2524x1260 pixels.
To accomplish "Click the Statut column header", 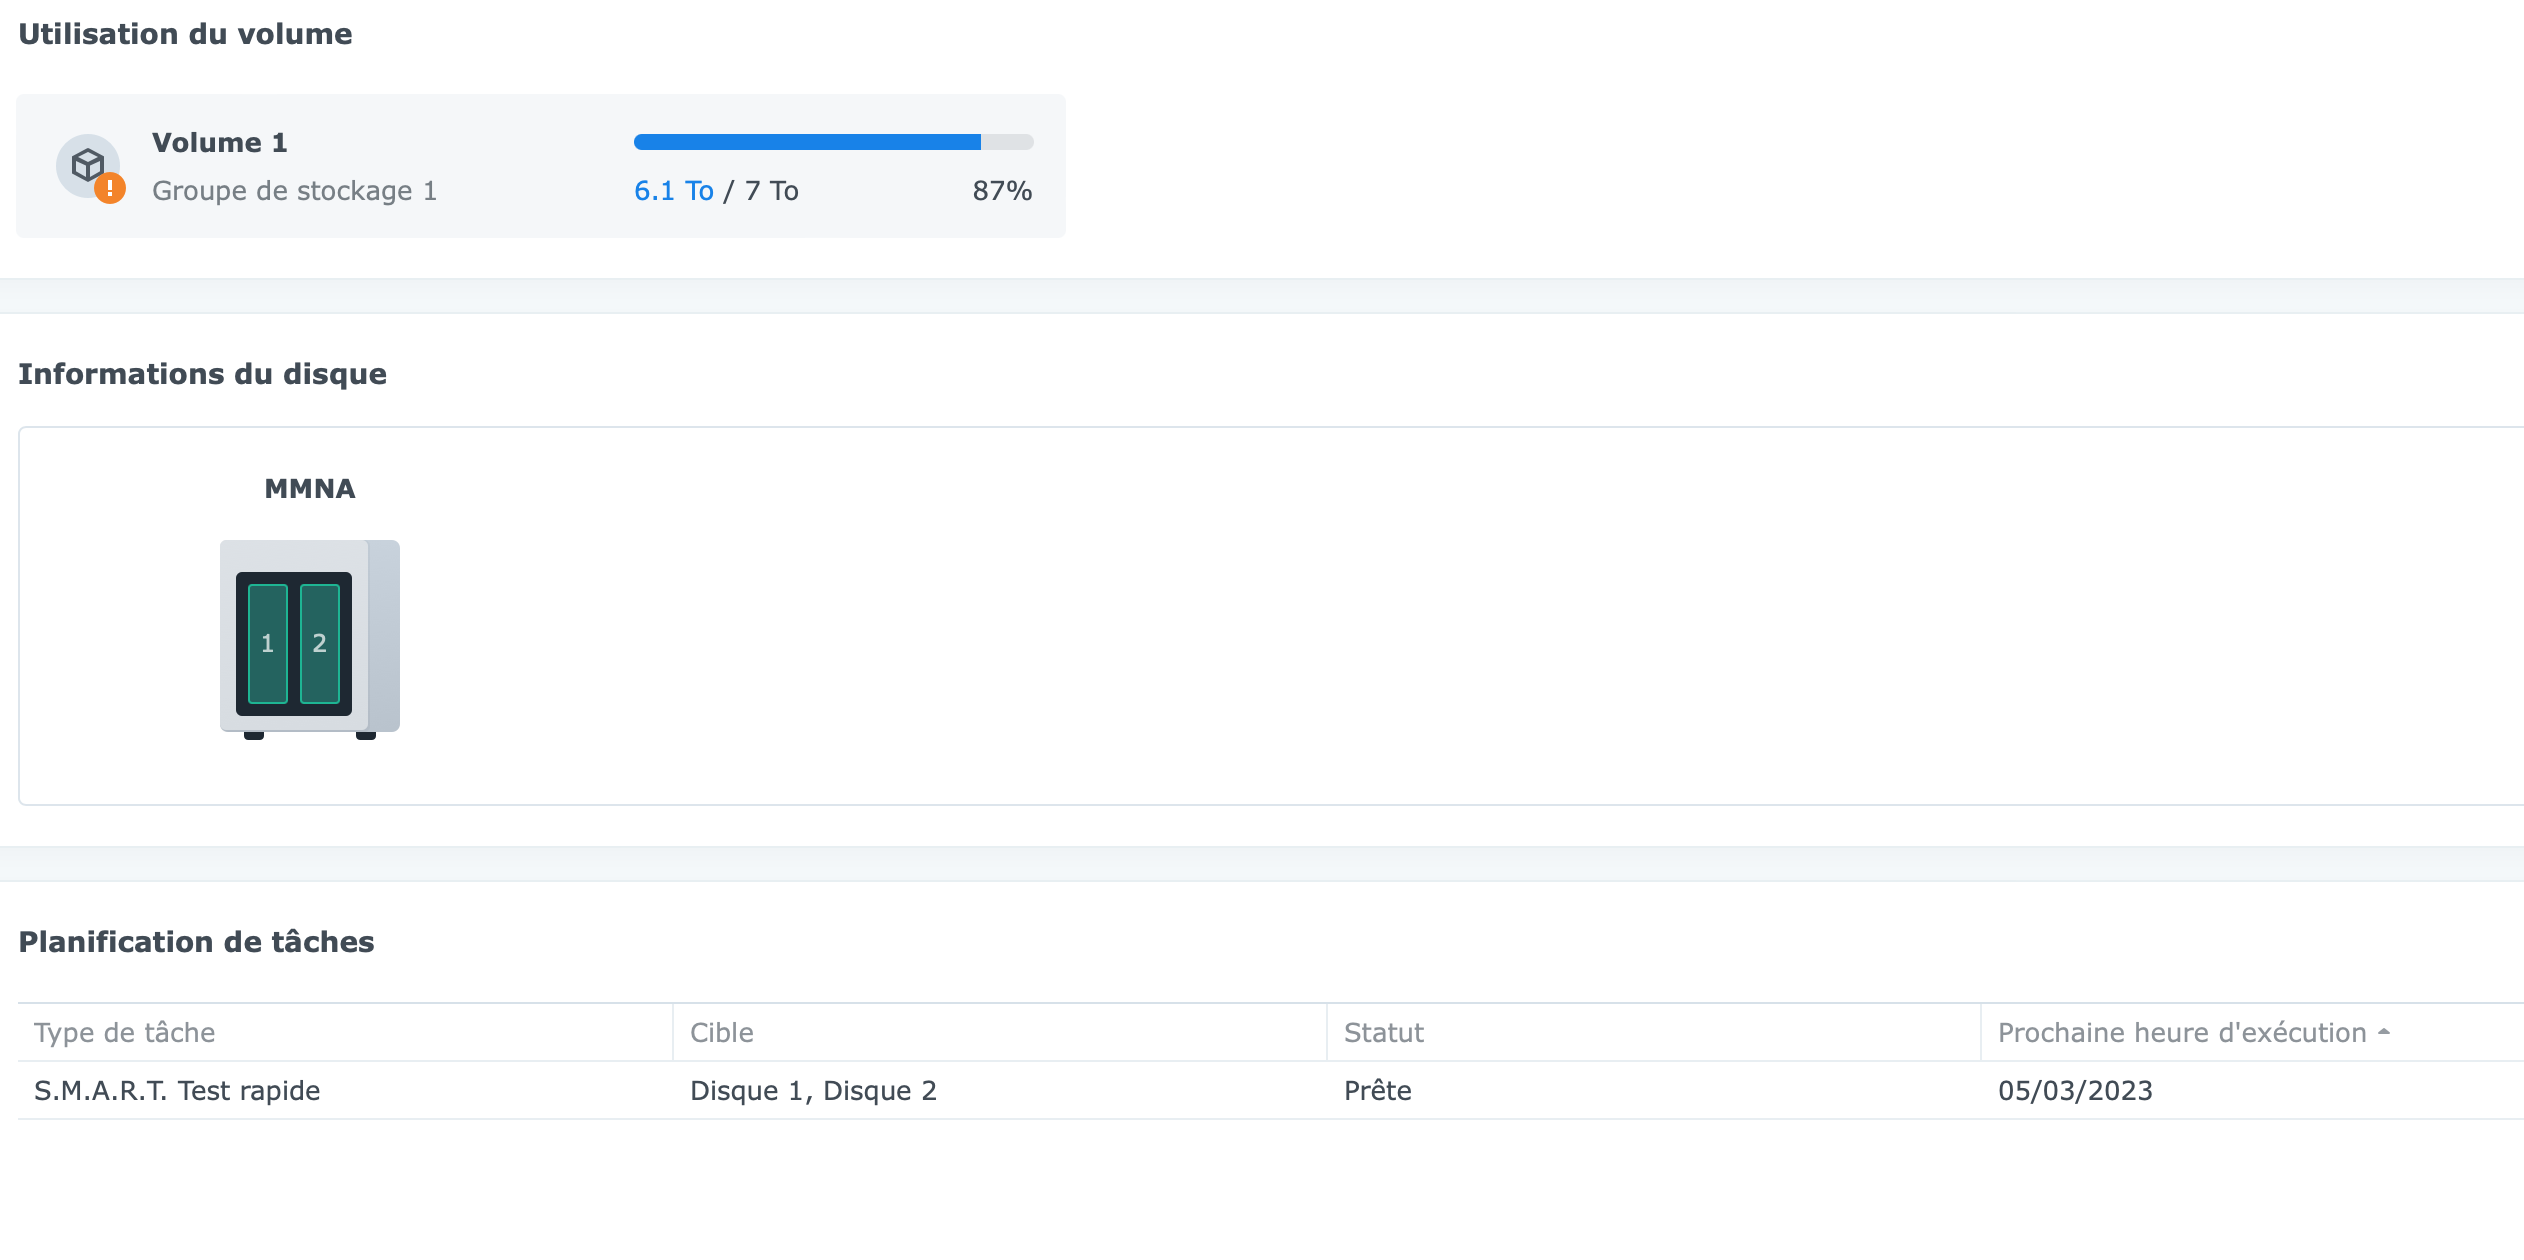I will click(x=1384, y=1033).
